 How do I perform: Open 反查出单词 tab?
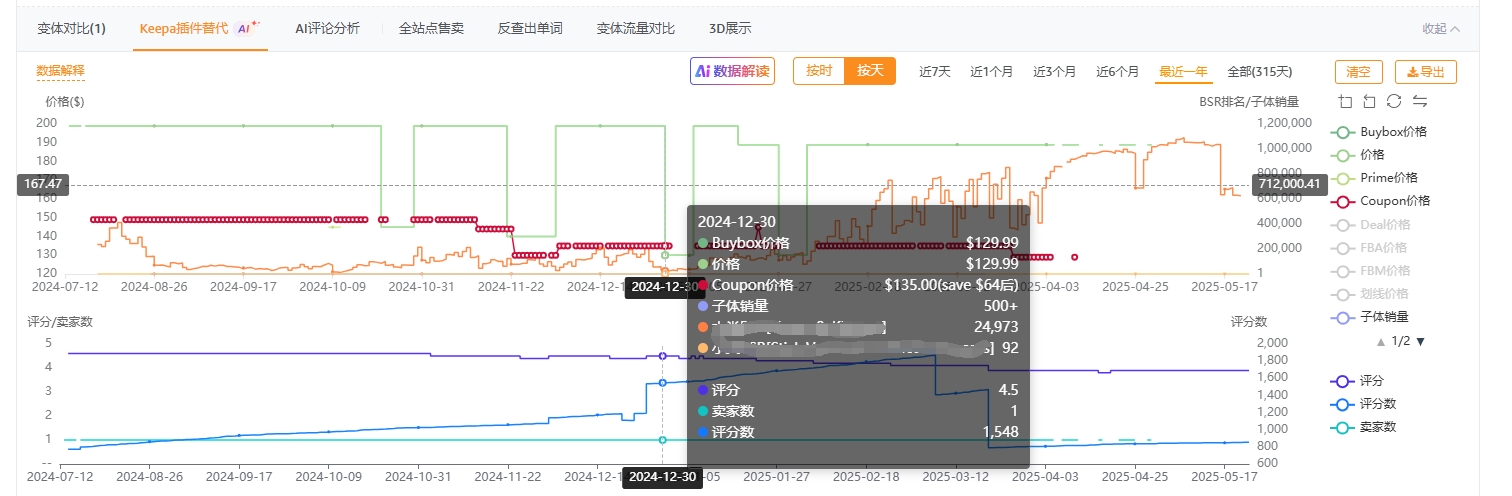click(530, 29)
